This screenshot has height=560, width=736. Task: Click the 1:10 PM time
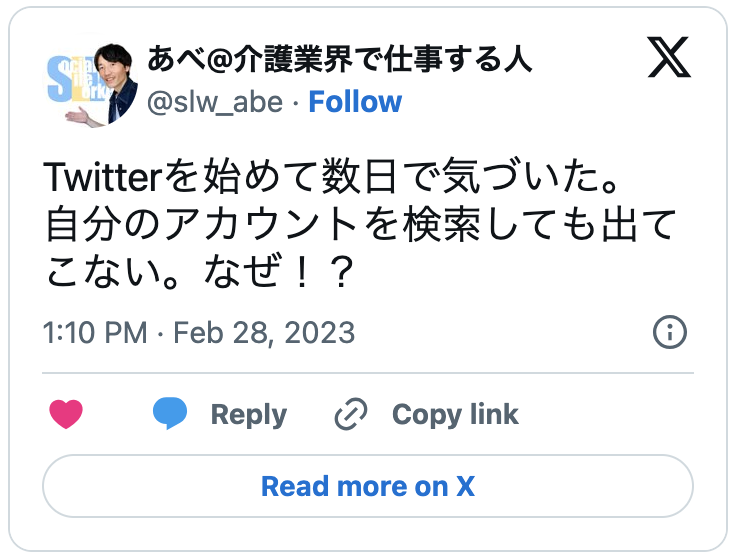click(x=96, y=332)
